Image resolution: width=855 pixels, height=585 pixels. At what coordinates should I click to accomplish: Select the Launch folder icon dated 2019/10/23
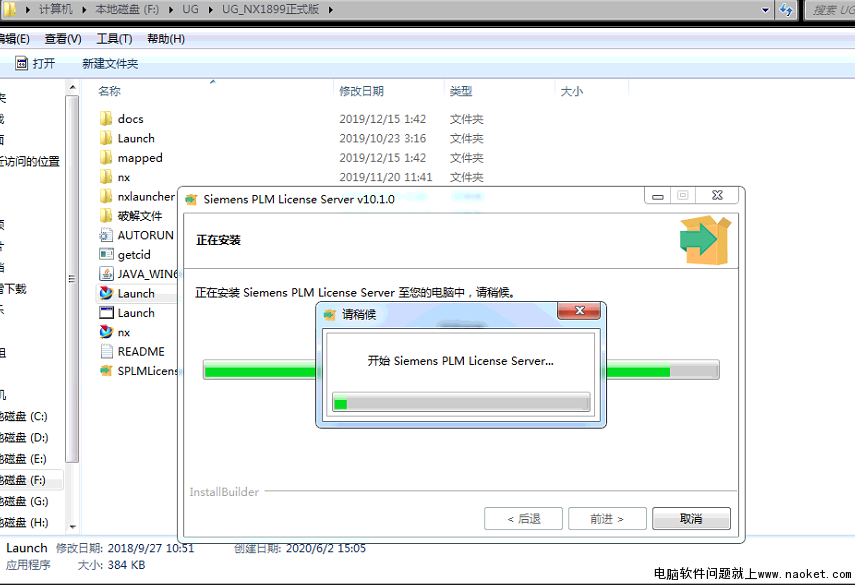coord(106,138)
